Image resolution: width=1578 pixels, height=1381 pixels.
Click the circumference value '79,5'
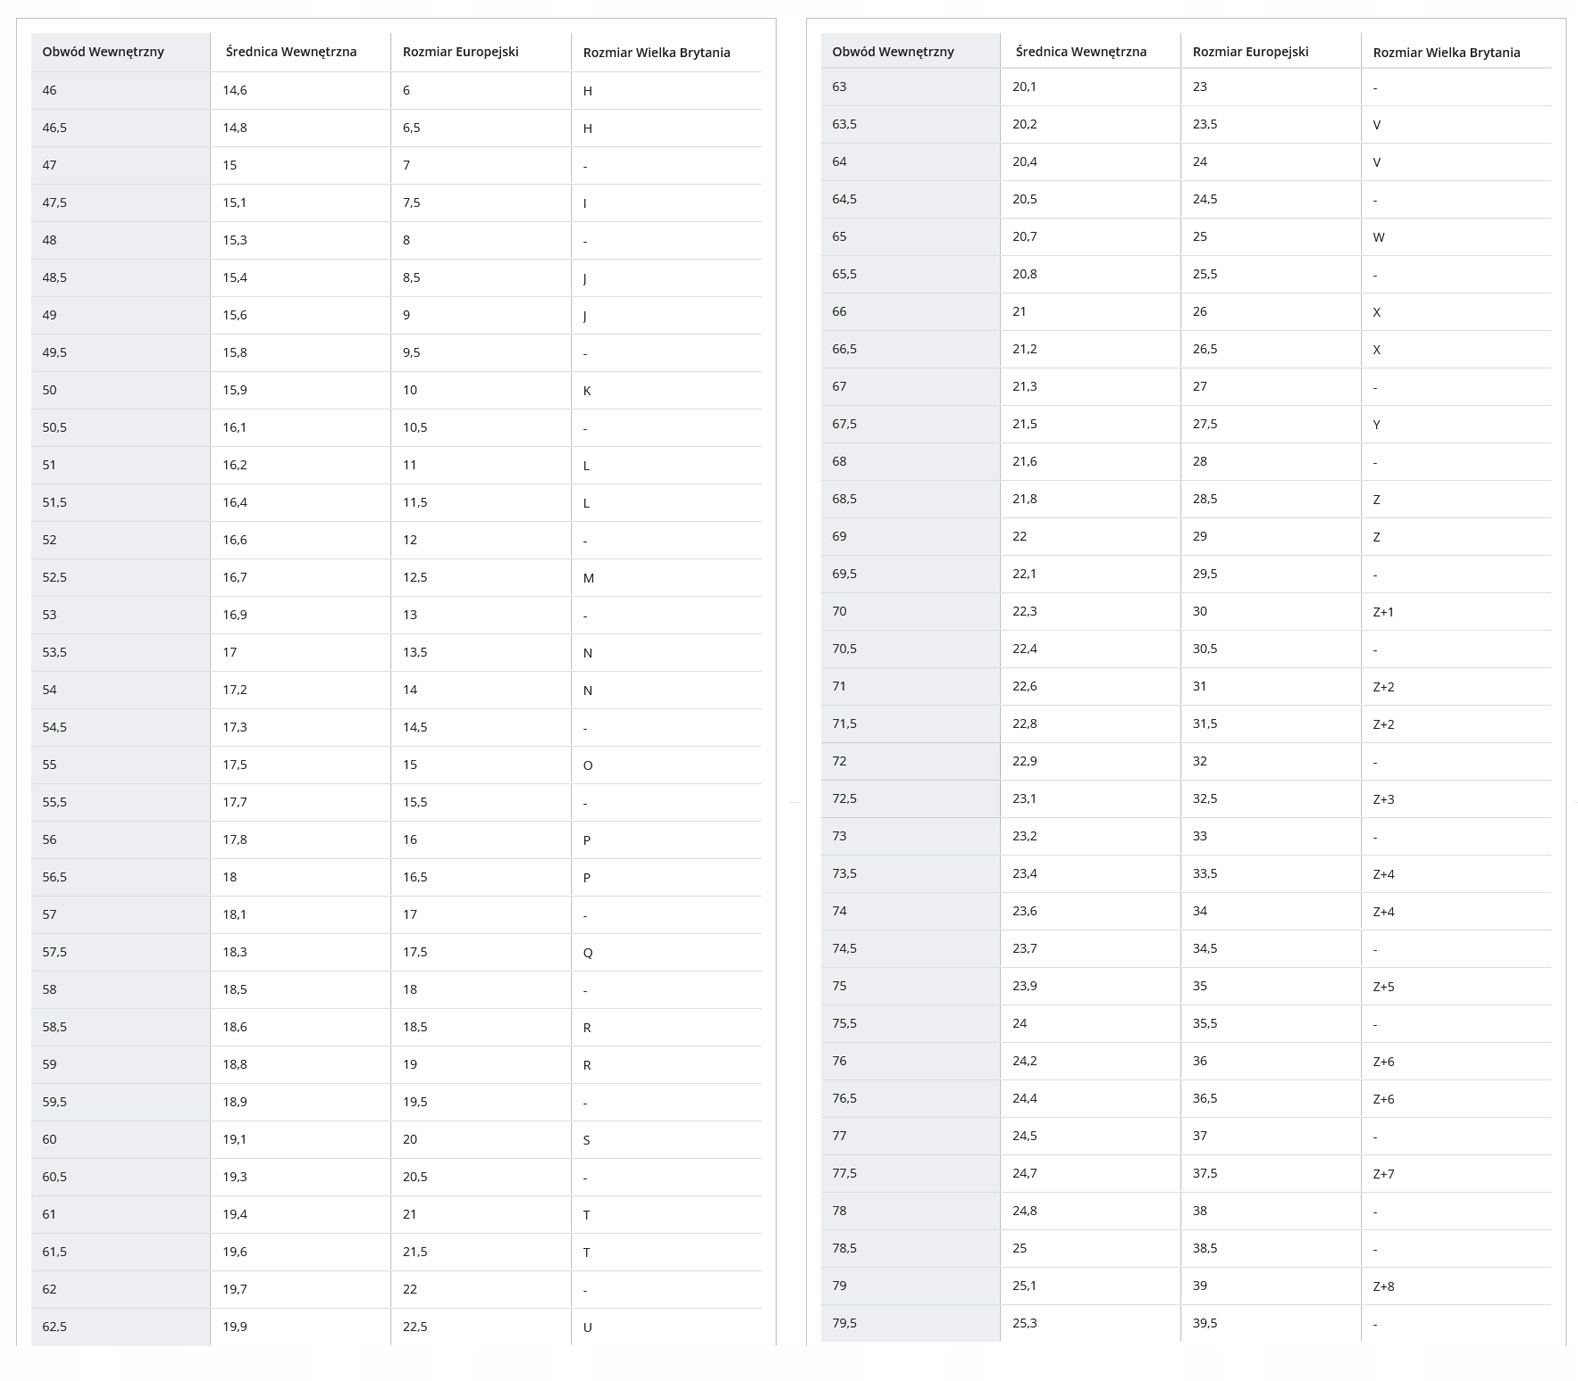click(x=844, y=1324)
